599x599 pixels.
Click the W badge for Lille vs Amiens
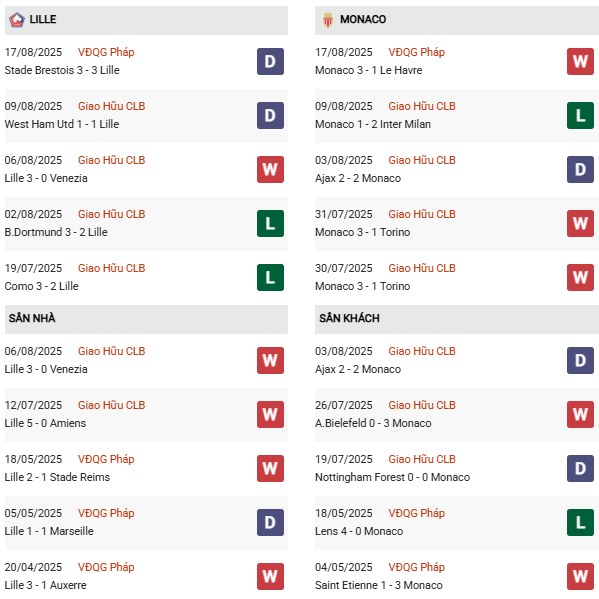tap(270, 414)
